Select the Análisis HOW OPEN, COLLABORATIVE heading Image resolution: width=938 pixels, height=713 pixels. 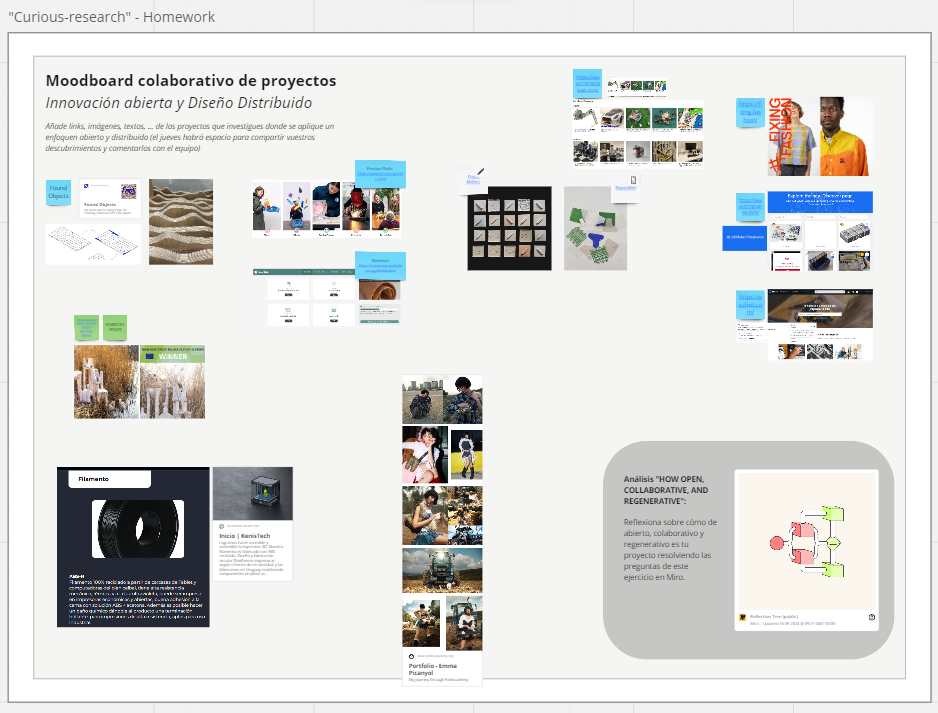point(666,490)
